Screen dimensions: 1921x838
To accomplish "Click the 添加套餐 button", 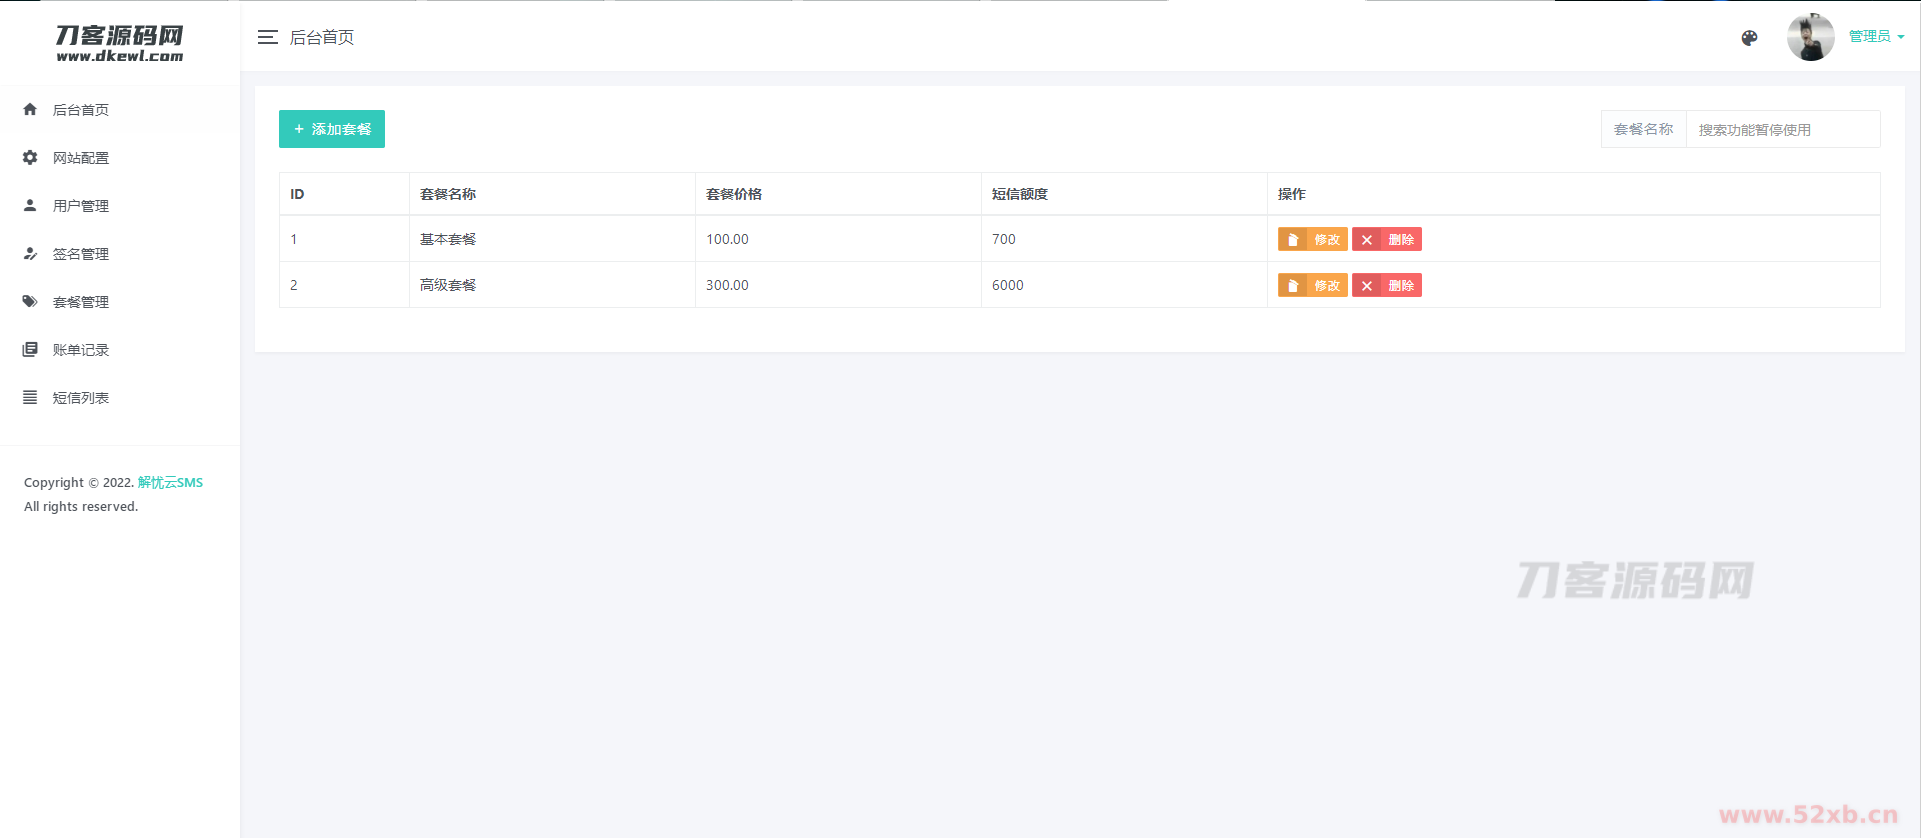I will pyautogui.click(x=332, y=129).
